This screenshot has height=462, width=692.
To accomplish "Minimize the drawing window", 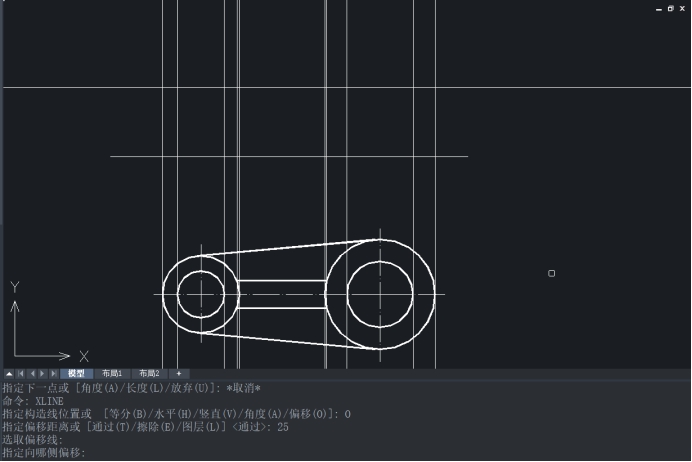I will [659, 8].
